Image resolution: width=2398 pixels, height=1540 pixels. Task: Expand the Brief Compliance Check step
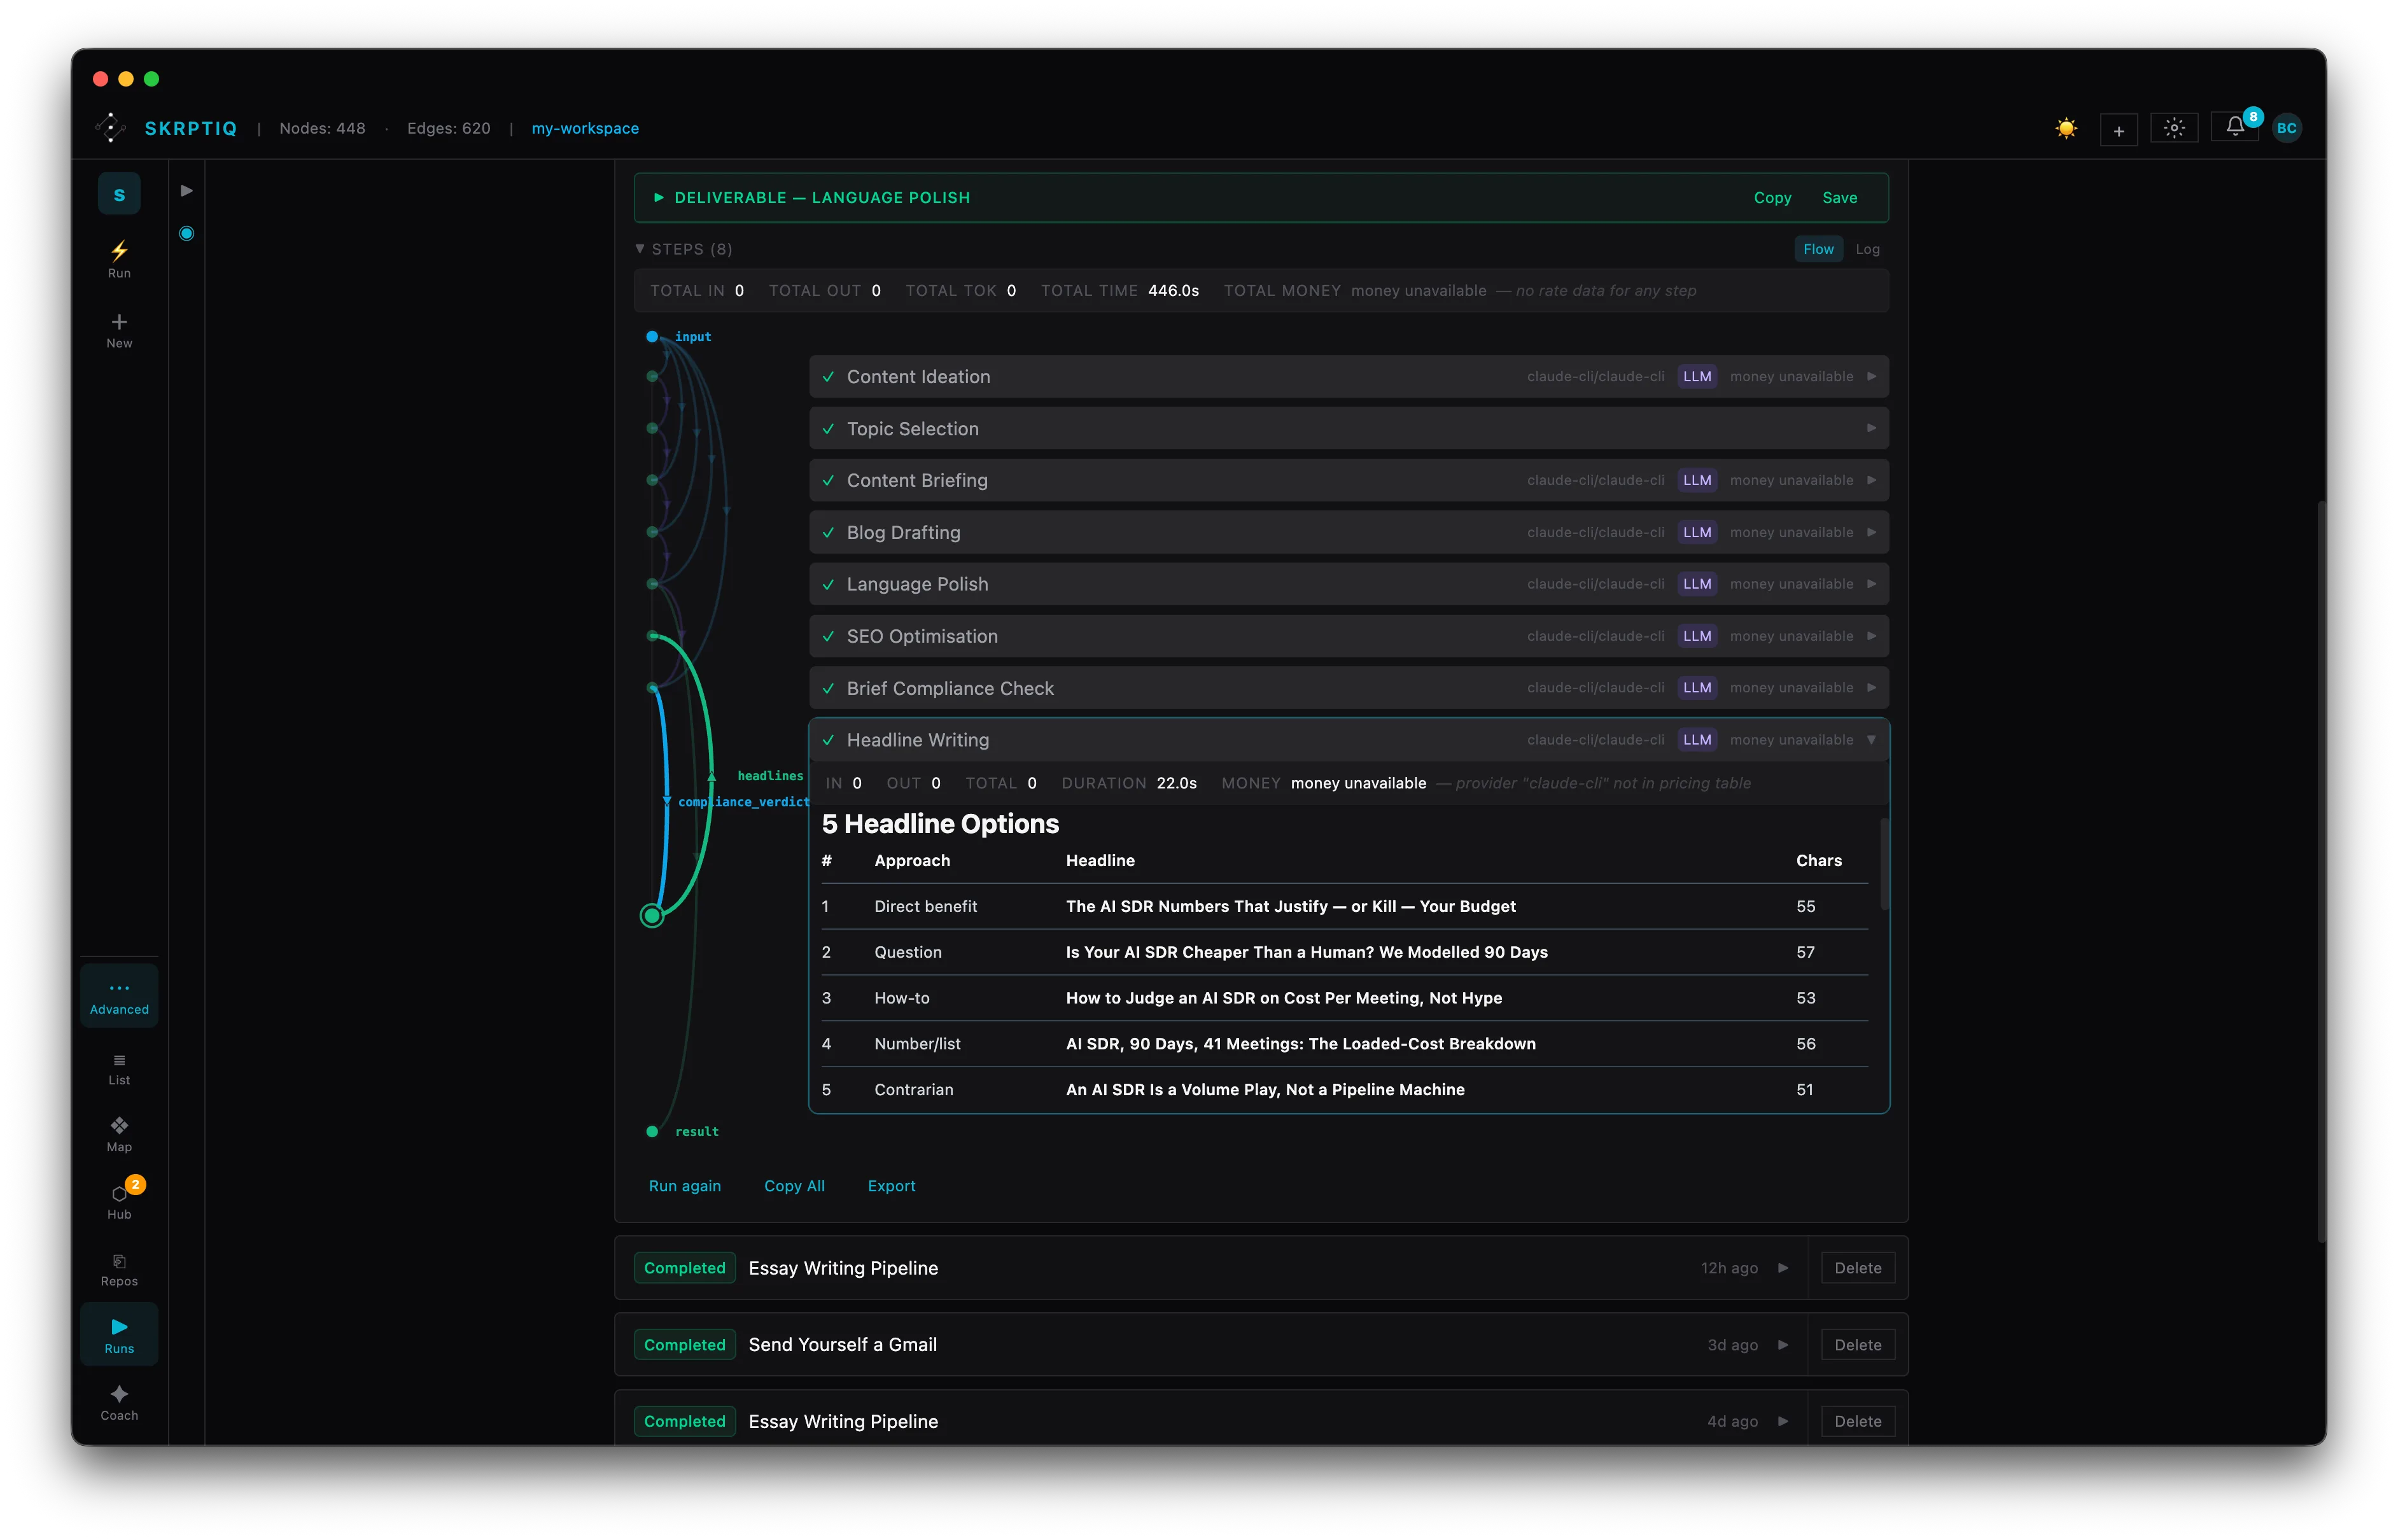click(x=1348, y=688)
